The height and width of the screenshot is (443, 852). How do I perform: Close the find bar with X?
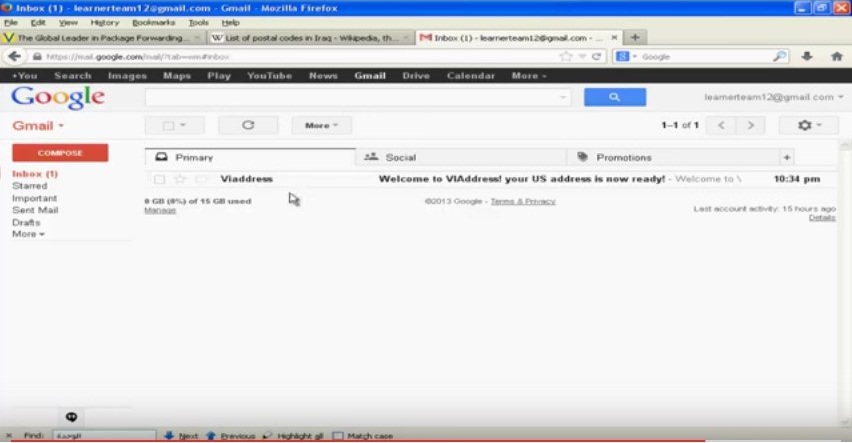(x=9, y=435)
